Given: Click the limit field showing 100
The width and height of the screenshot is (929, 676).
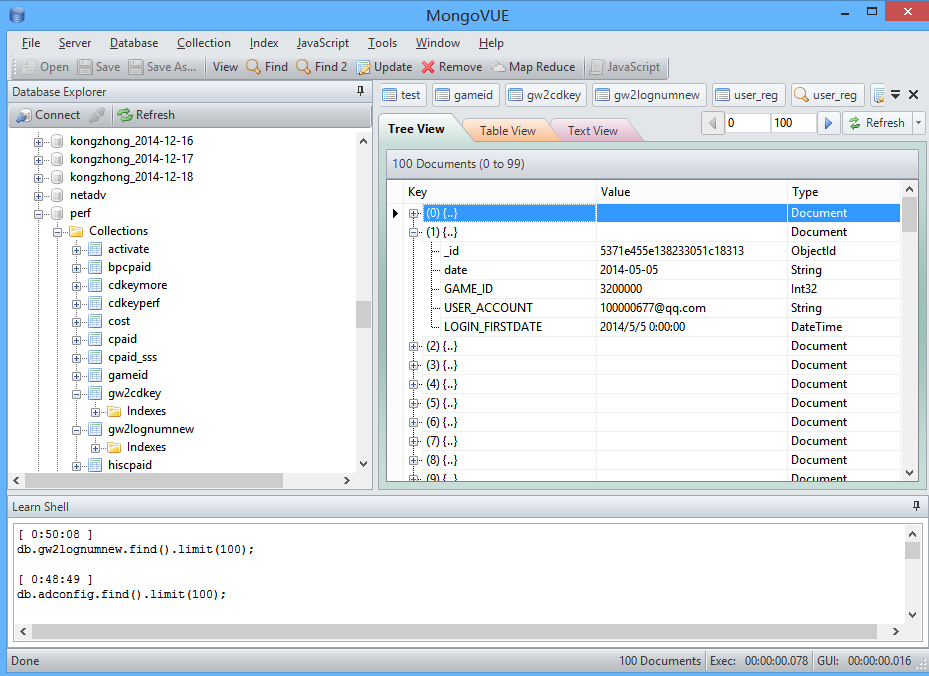Looking at the screenshot, I should (793, 123).
